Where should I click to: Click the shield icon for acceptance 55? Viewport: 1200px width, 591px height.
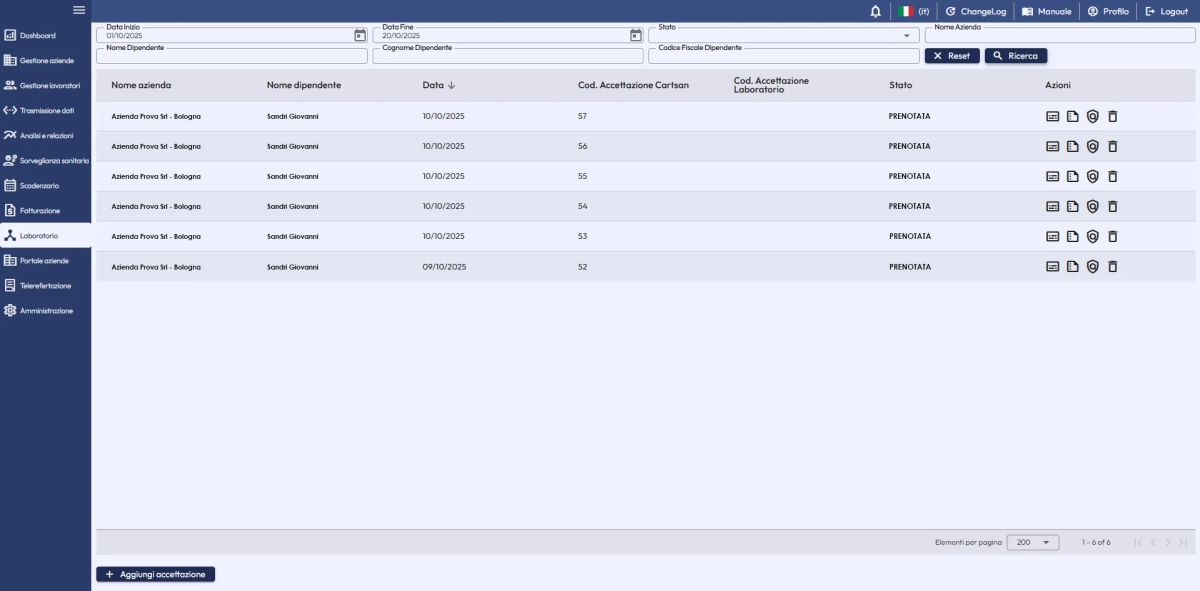point(1093,177)
